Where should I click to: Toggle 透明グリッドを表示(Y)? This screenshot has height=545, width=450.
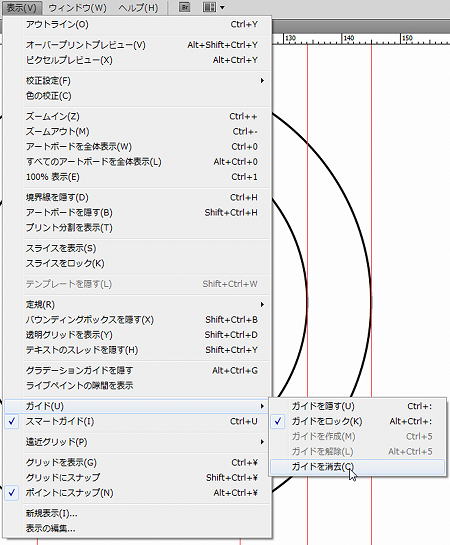pyautogui.click(x=138, y=335)
